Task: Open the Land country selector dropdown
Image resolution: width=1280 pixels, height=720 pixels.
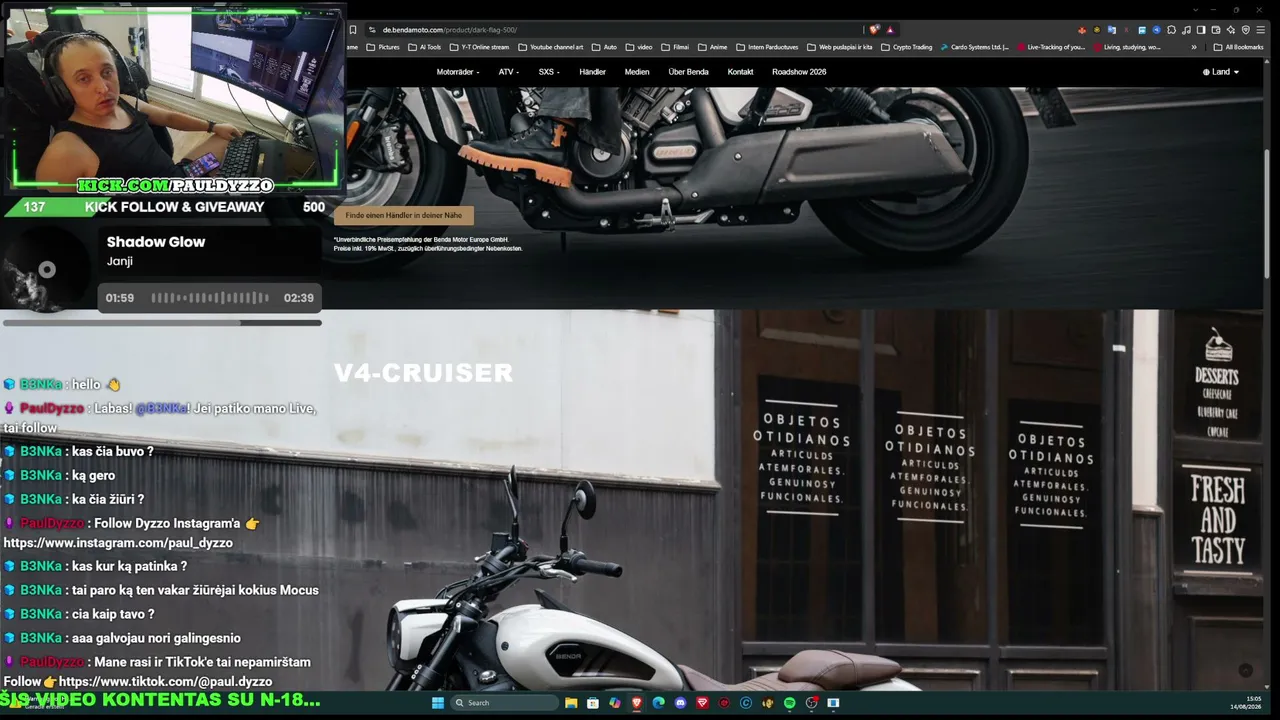Action: tap(1221, 72)
